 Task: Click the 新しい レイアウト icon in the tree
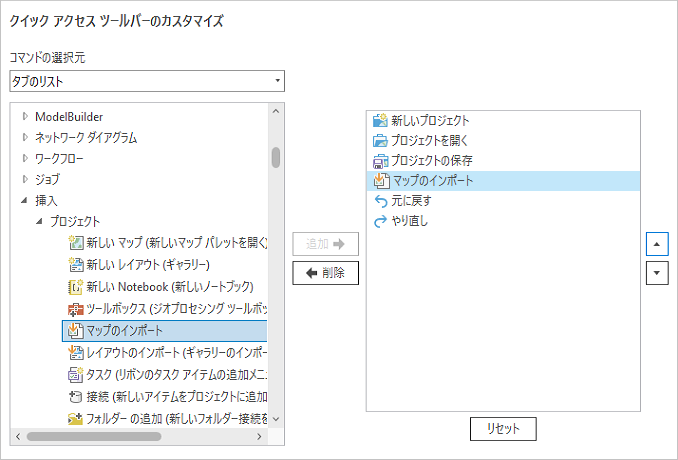click(75, 265)
